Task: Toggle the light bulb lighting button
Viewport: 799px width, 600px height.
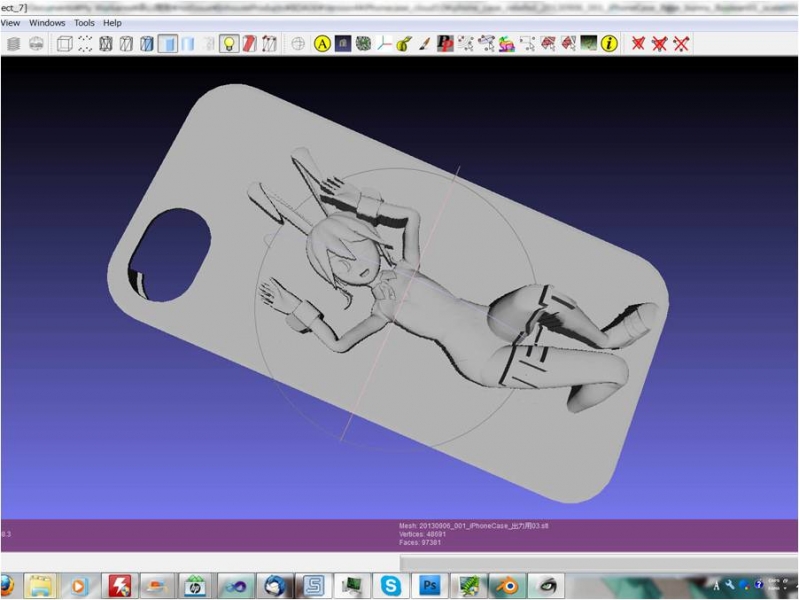Action: coord(229,44)
